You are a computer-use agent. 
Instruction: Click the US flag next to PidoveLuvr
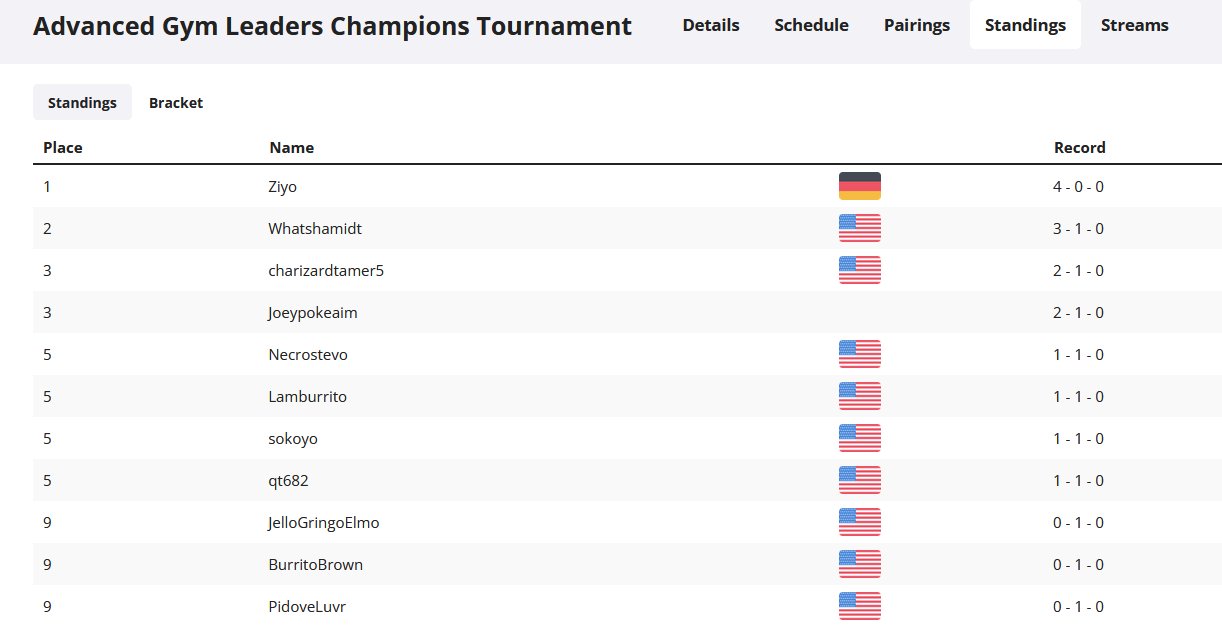click(x=859, y=606)
